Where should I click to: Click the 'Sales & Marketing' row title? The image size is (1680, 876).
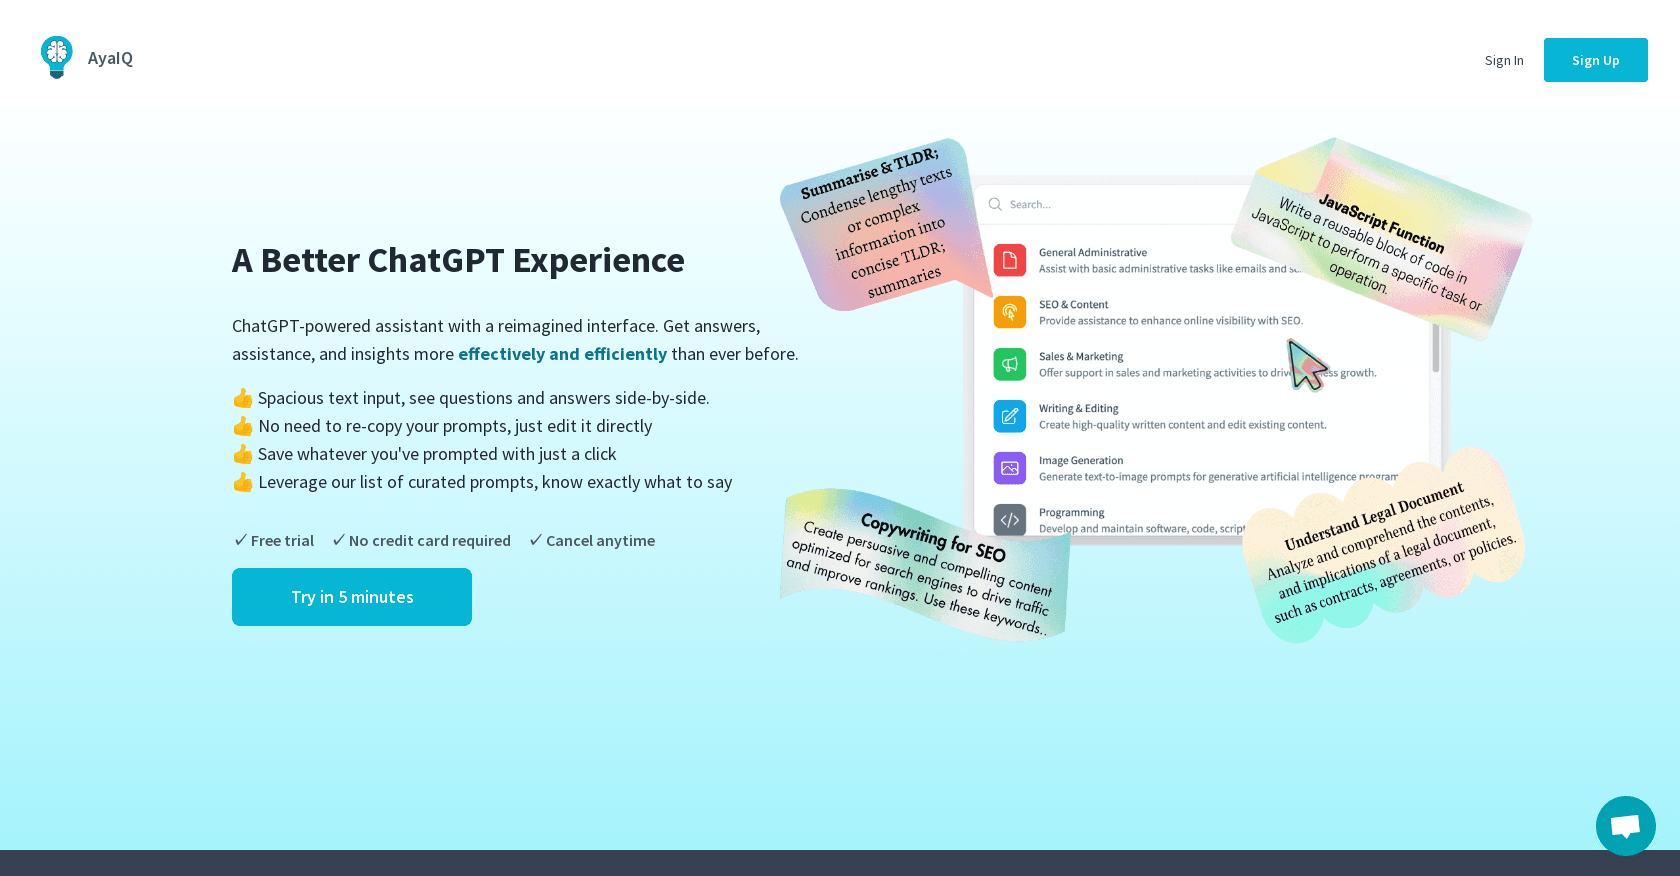click(1081, 357)
